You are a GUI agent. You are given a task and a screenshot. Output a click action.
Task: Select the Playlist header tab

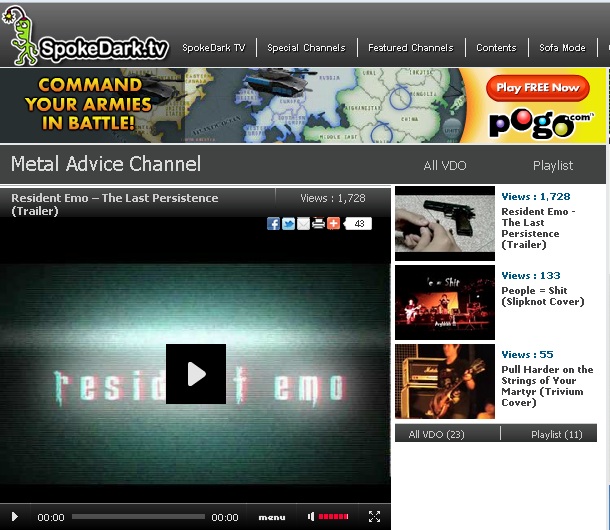553,165
